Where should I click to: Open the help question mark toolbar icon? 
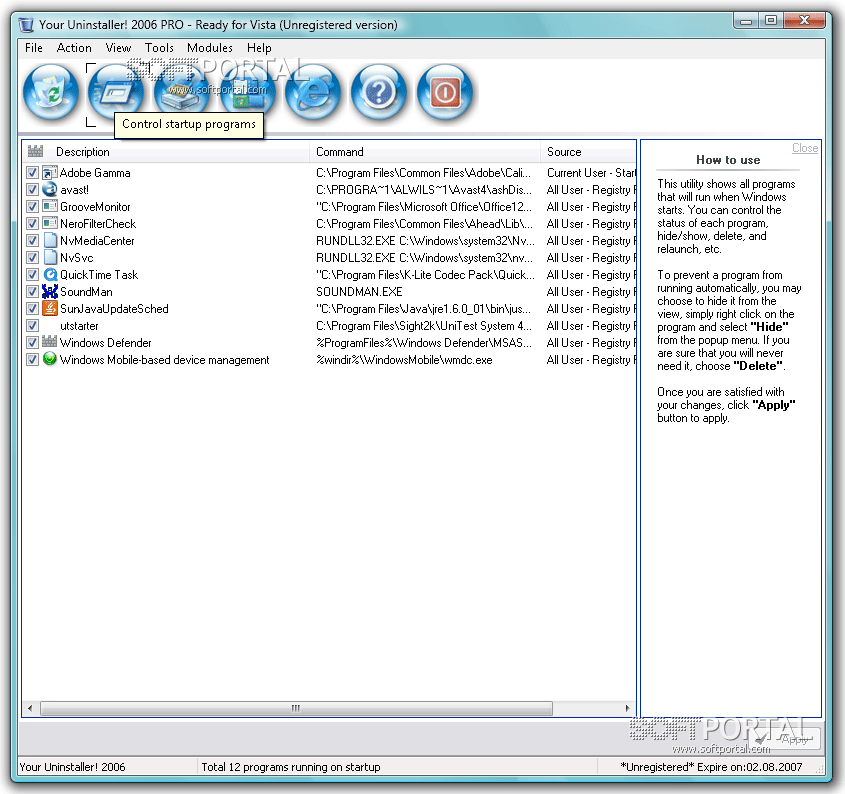click(379, 92)
